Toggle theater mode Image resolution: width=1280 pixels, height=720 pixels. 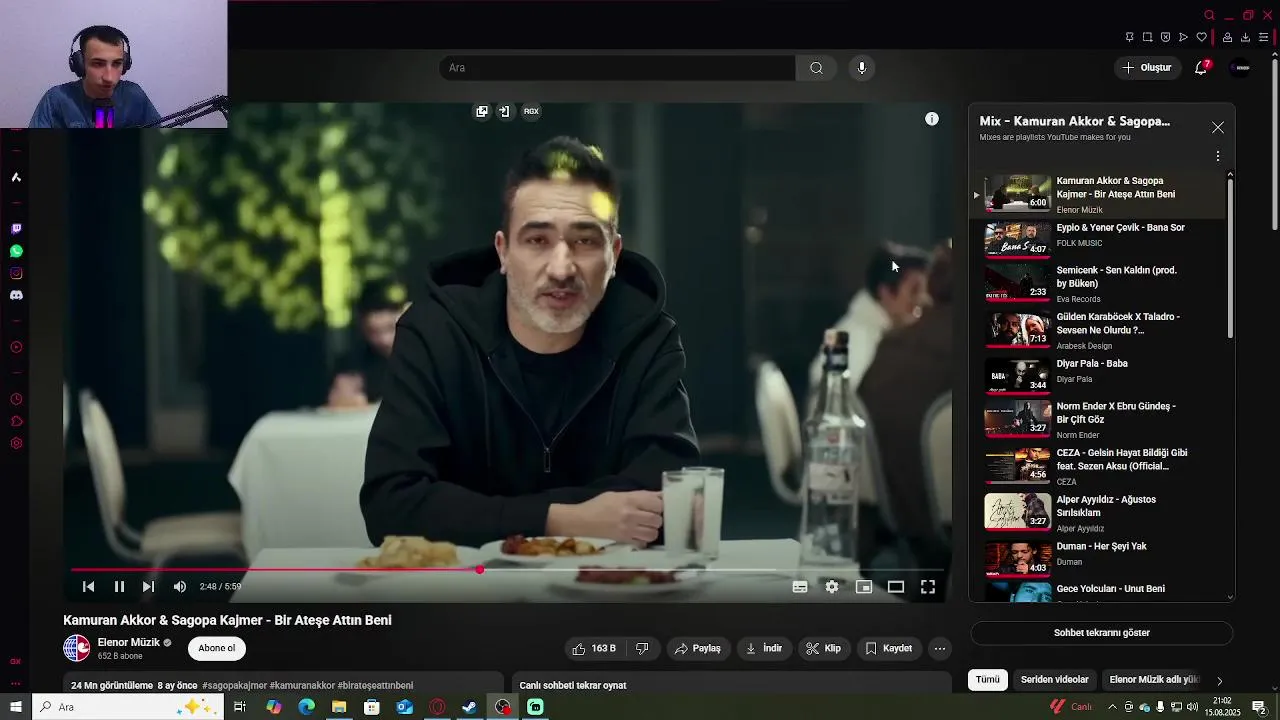tap(896, 587)
